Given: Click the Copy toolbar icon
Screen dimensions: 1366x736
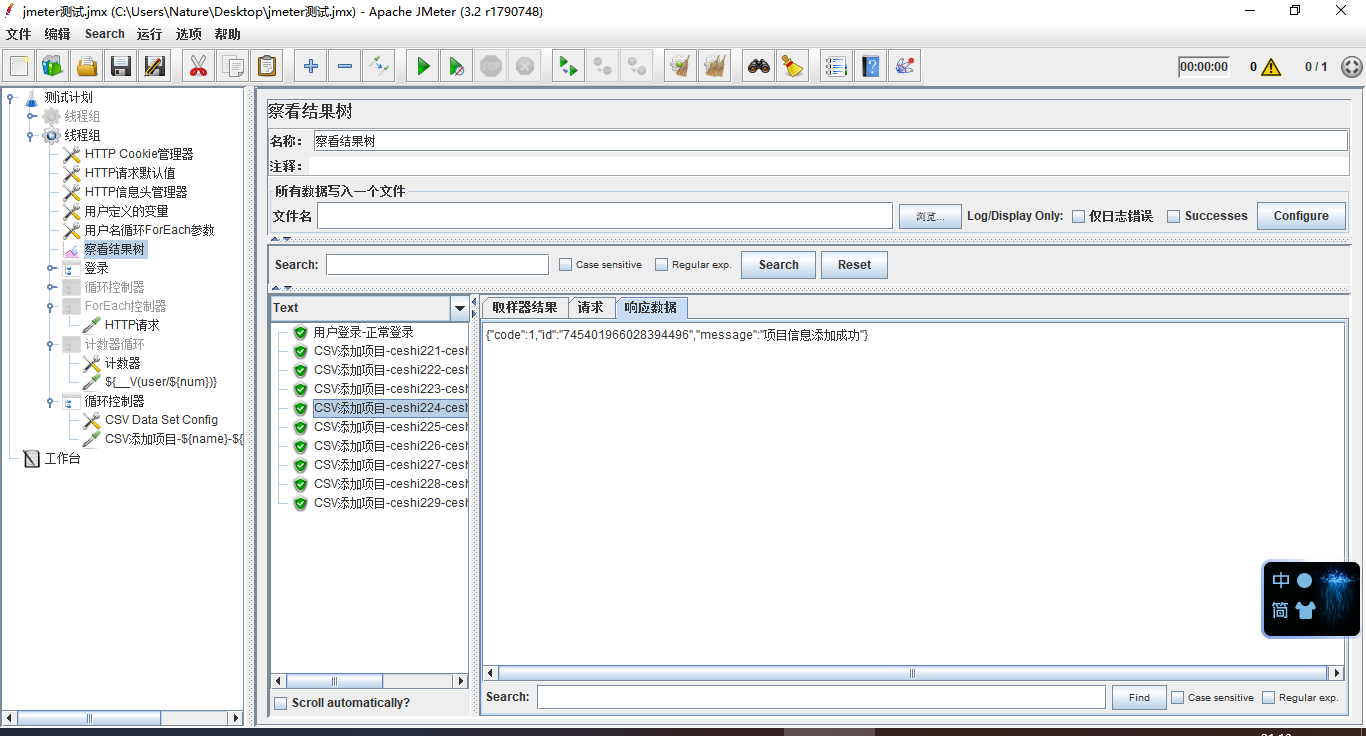Looking at the screenshot, I should (232, 67).
